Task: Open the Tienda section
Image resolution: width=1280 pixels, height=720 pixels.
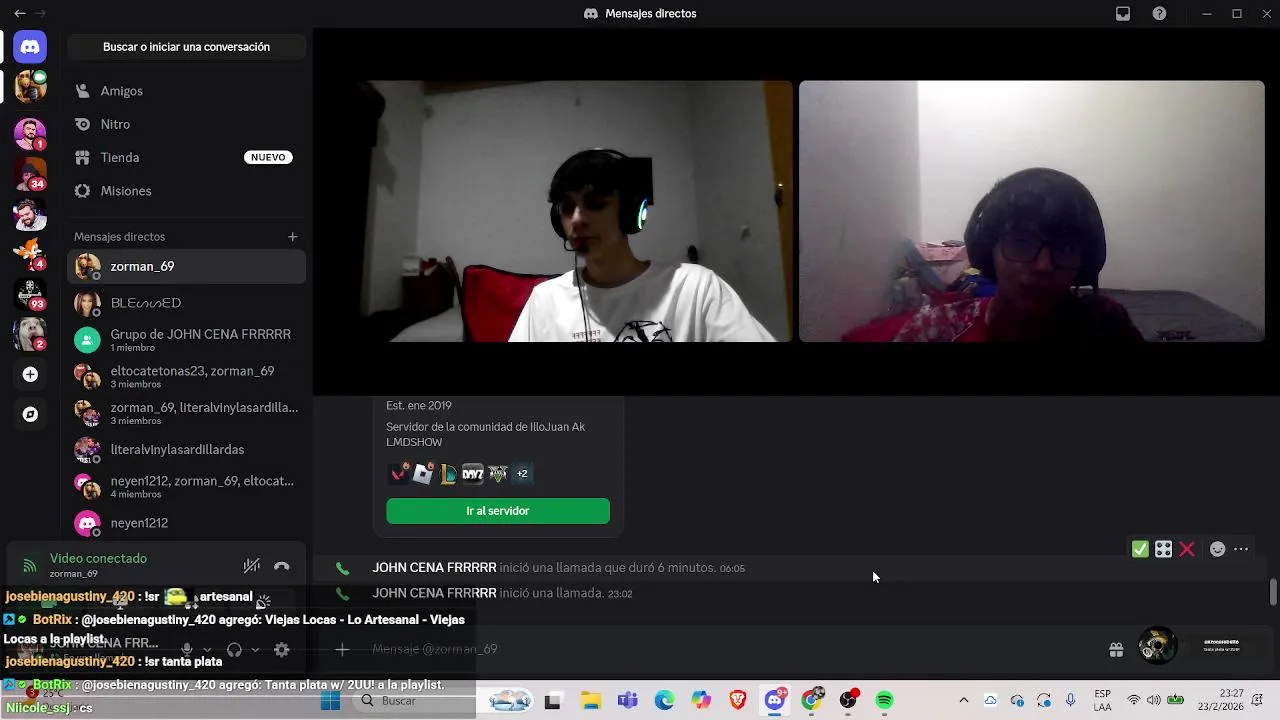Action: (186, 157)
